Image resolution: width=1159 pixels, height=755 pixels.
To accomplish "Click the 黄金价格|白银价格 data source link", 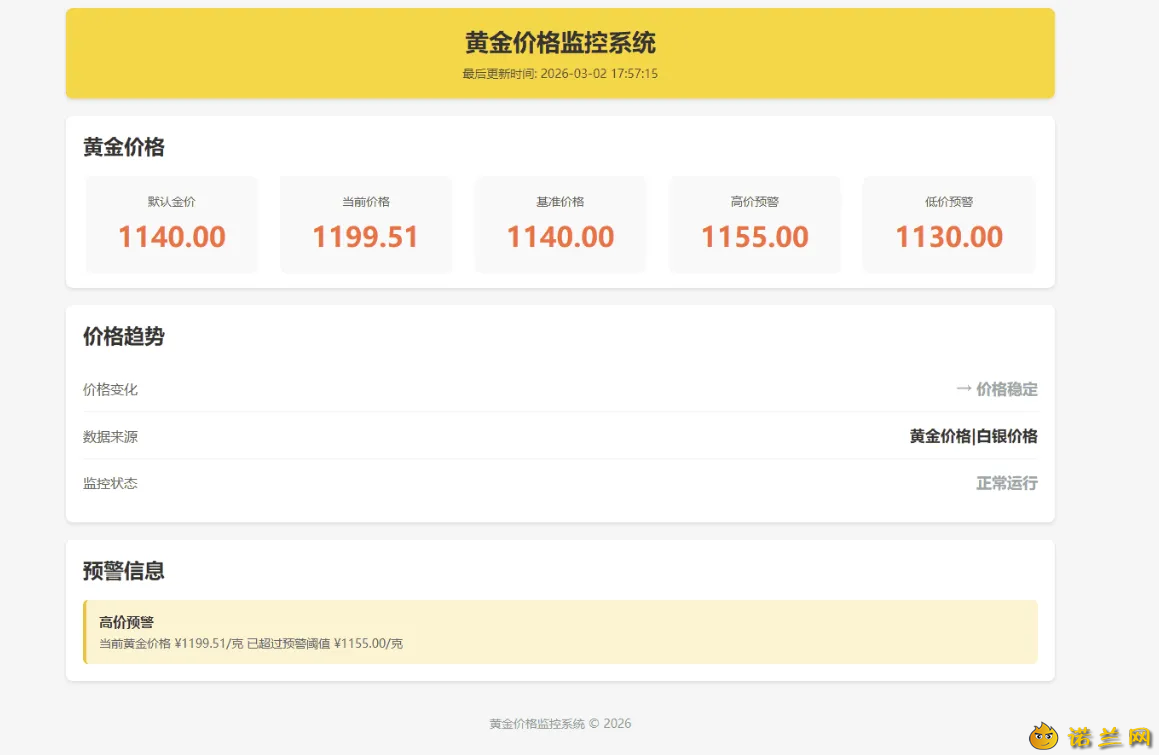I will point(973,436).
